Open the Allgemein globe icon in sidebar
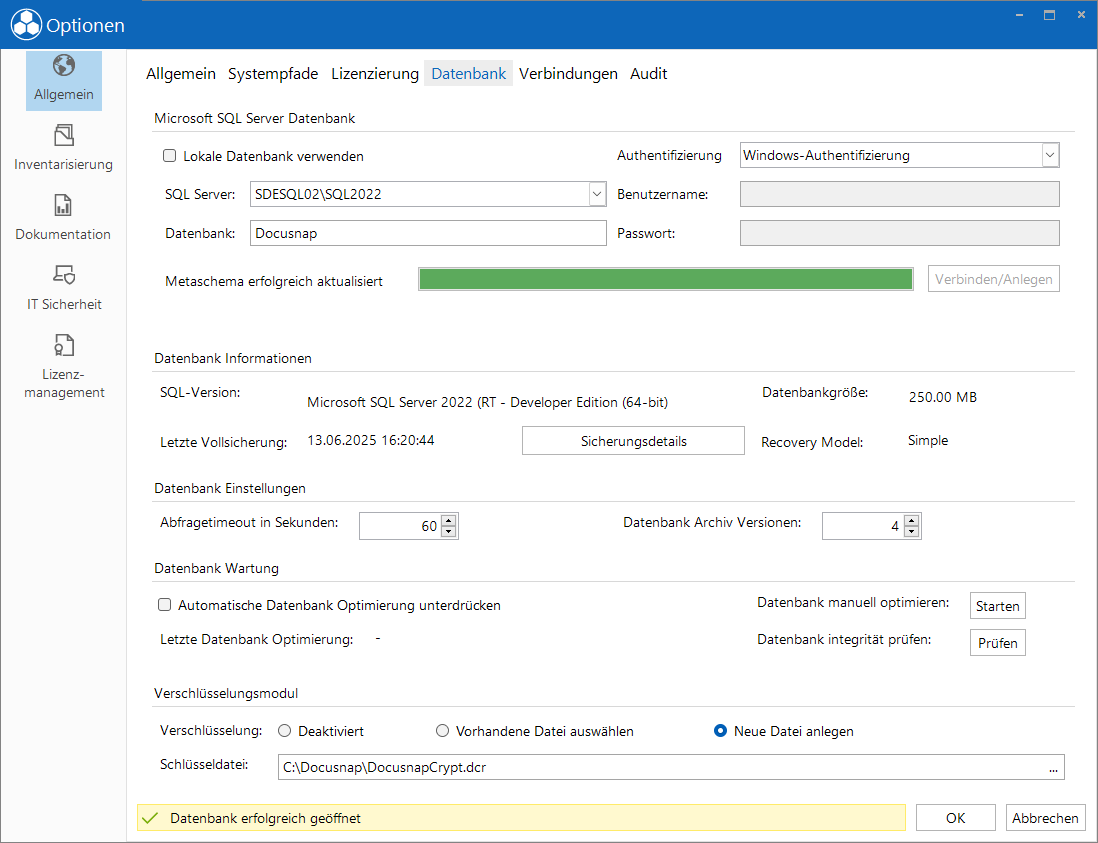The image size is (1098, 843). (64, 66)
